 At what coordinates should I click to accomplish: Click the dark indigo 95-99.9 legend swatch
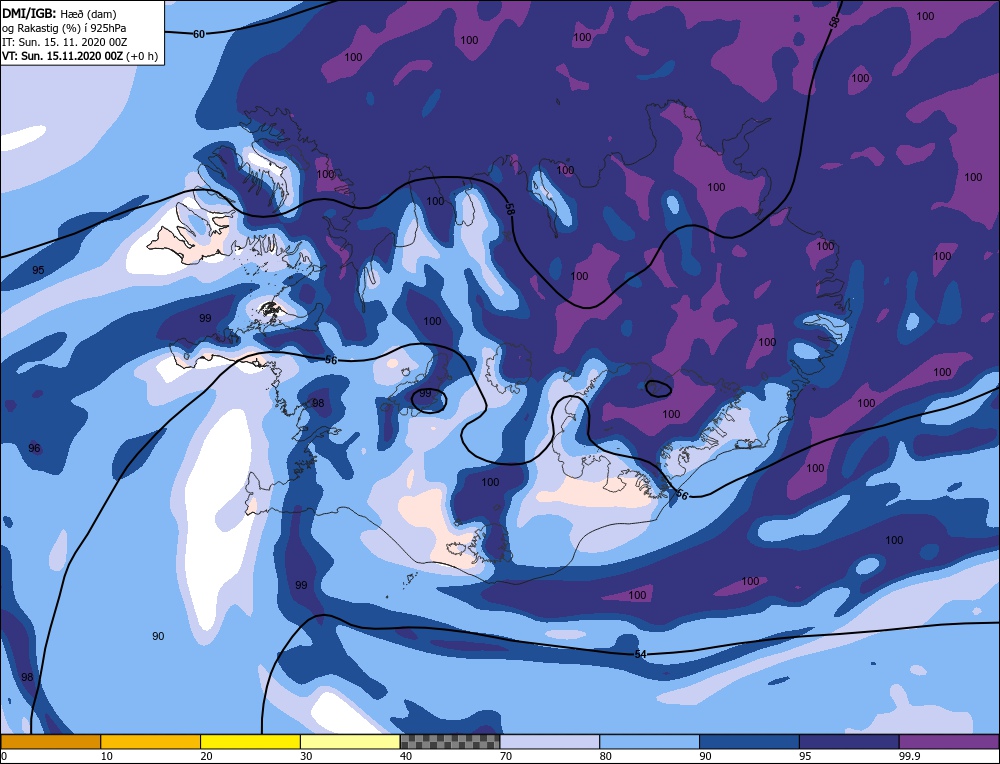tap(849, 741)
